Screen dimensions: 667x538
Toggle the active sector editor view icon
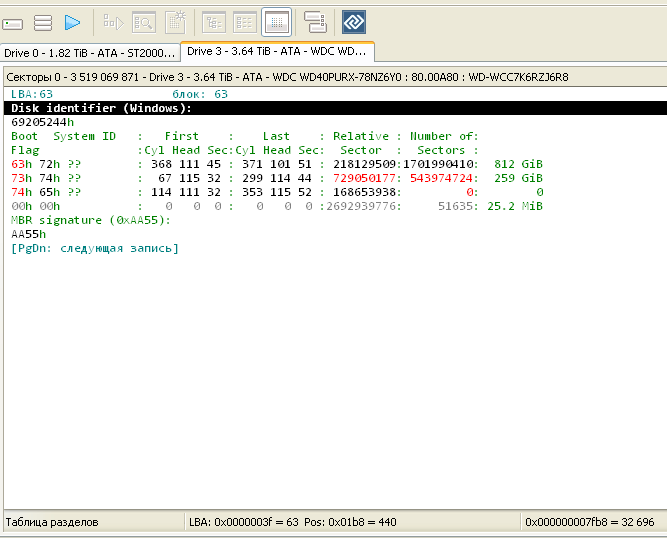point(276,22)
